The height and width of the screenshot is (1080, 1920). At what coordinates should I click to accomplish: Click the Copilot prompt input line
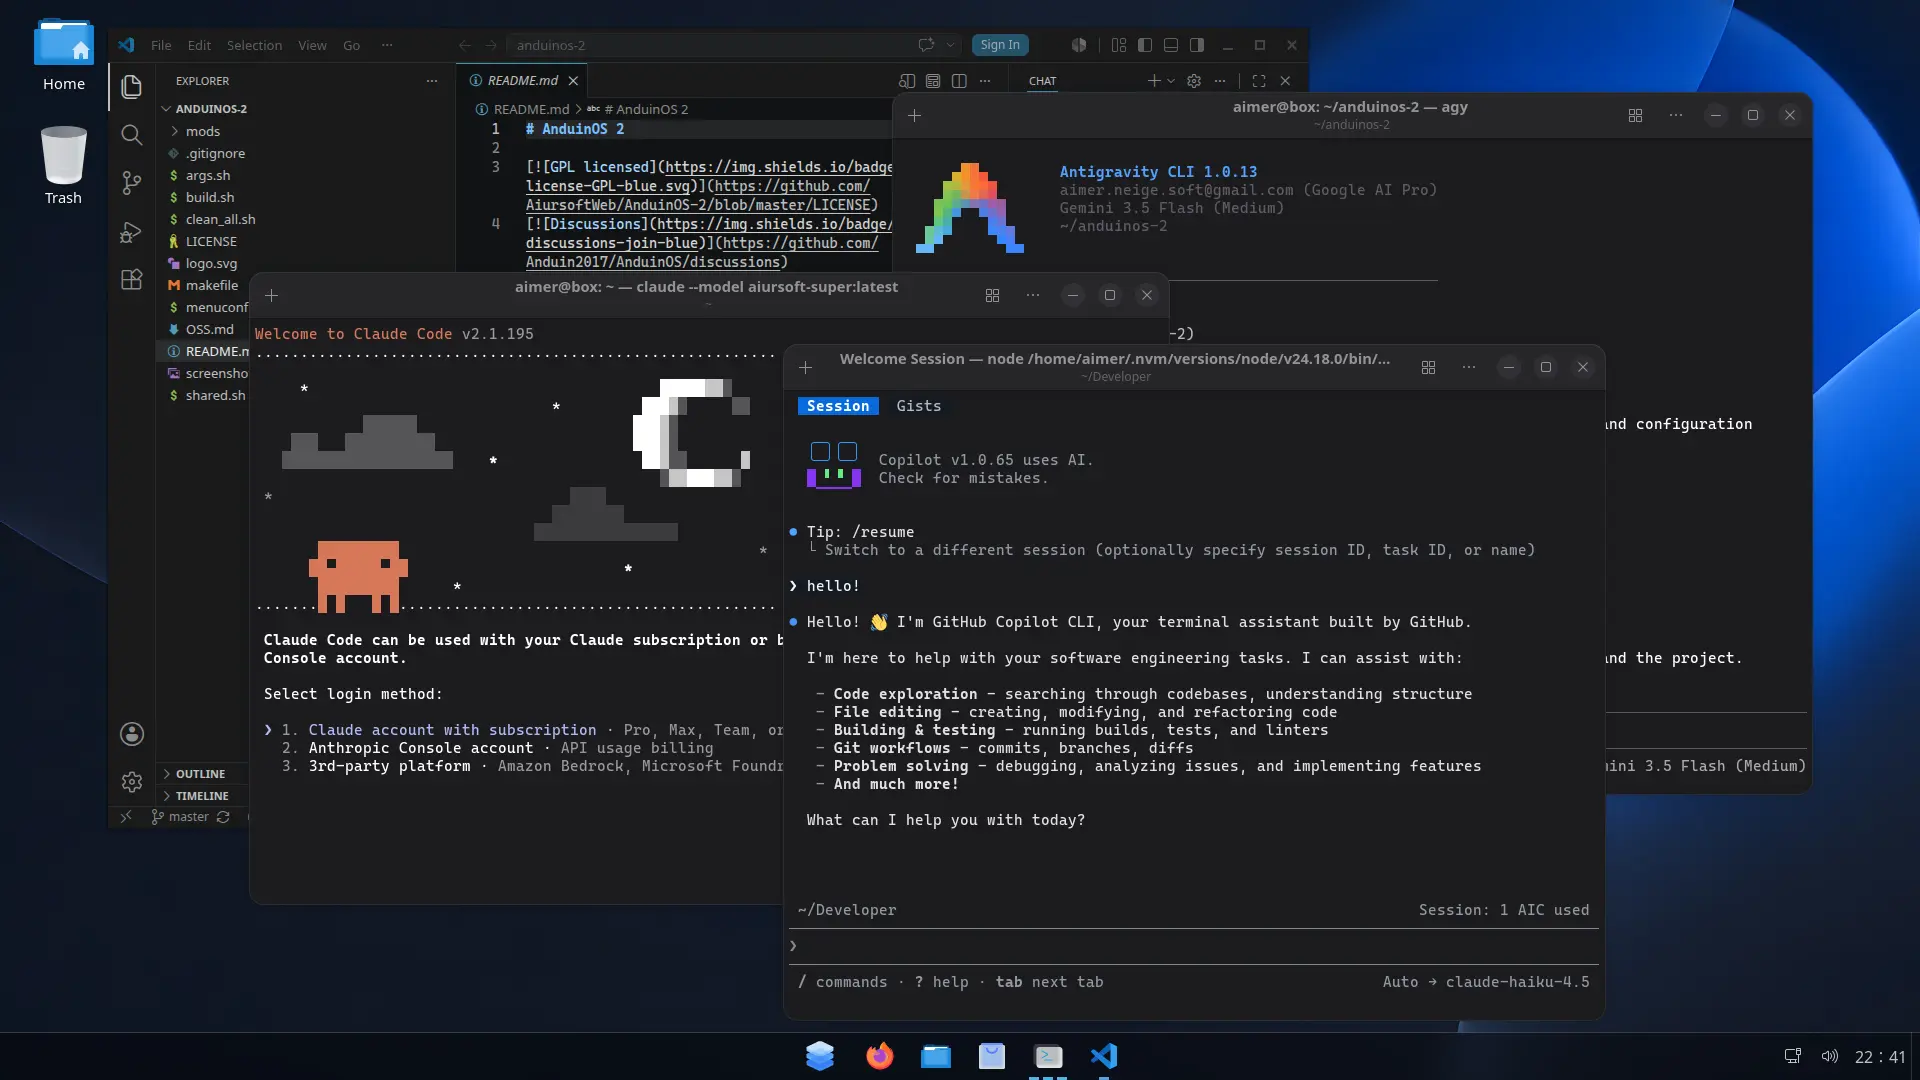pos(1193,946)
